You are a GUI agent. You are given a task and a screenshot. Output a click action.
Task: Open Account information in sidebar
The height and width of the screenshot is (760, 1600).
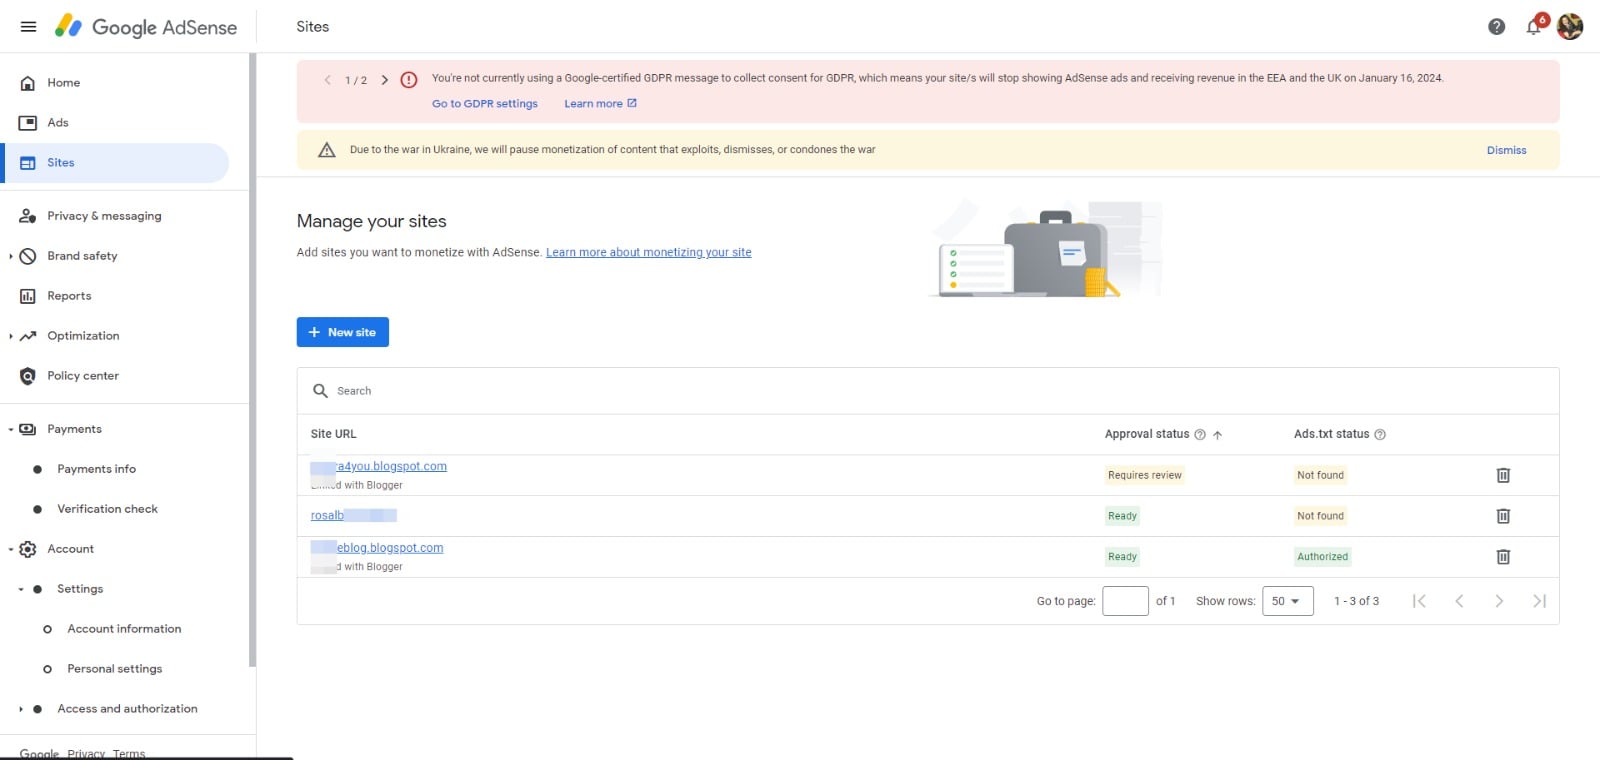coord(124,629)
